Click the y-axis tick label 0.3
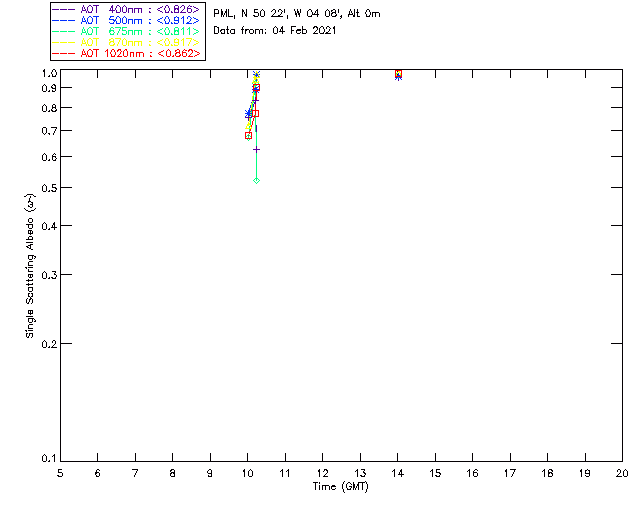The width and height of the screenshot is (640, 512). click(x=49, y=275)
